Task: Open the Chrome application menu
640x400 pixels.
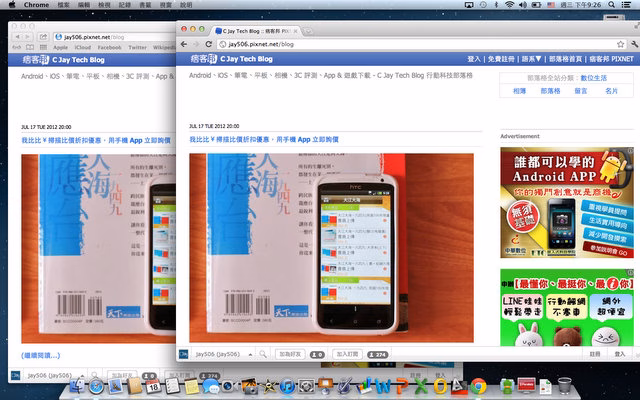Action: point(36,5)
